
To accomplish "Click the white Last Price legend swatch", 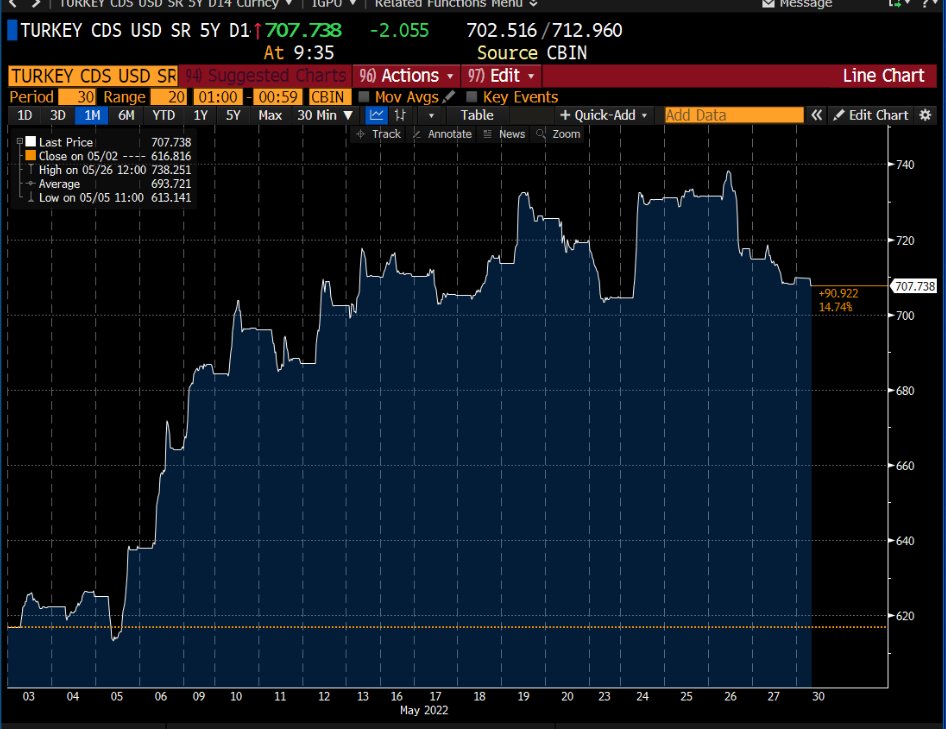I will point(31,141).
